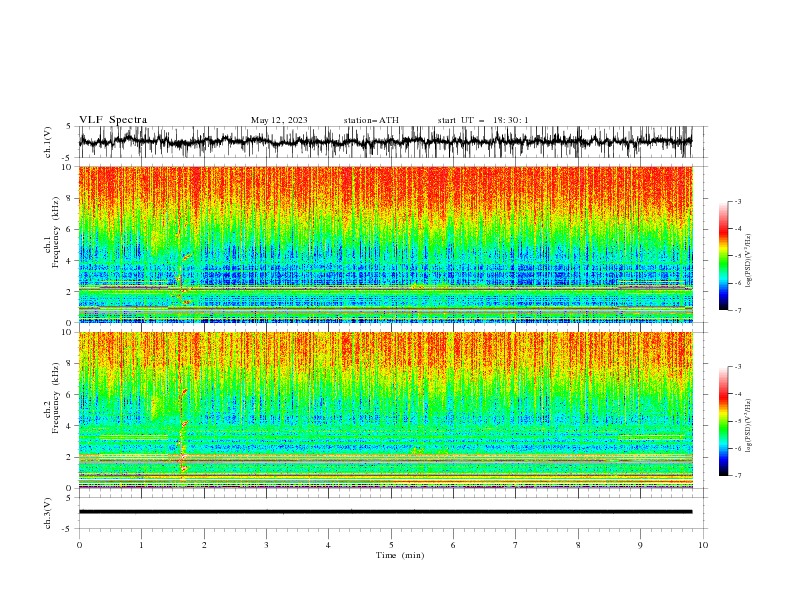The height and width of the screenshot is (612, 792).
Task: Click time axis tick label "4"
Action: [329, 545]
